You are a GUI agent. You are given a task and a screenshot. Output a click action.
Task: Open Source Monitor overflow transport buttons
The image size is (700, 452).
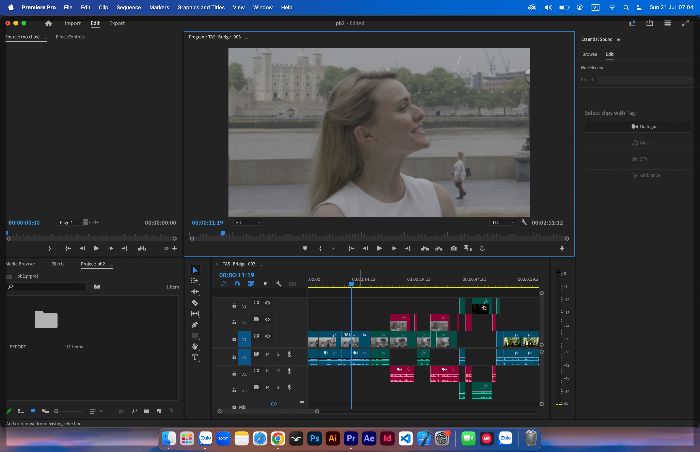pos(166,248)
